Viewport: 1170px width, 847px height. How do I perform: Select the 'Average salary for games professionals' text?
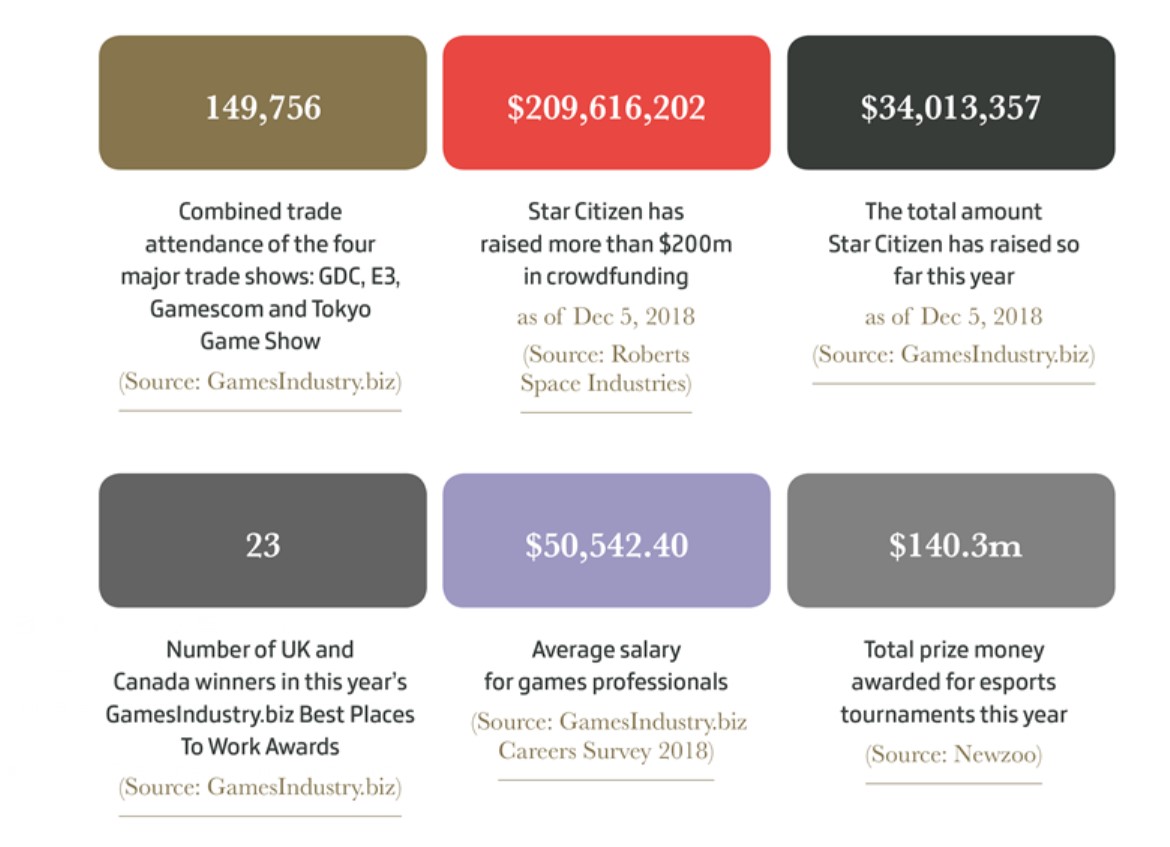pyautogui.click(x=606, y=666)
